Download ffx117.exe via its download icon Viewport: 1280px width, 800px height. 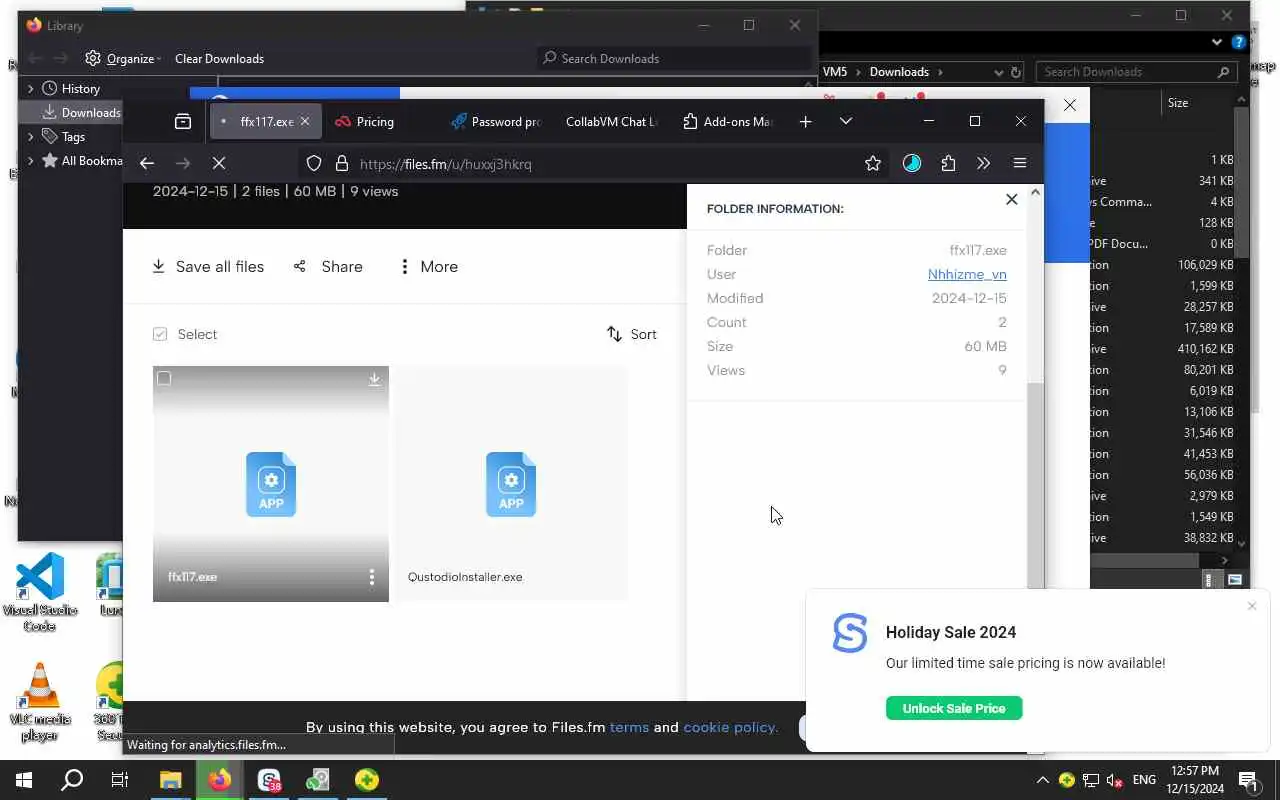pos(374,379)
